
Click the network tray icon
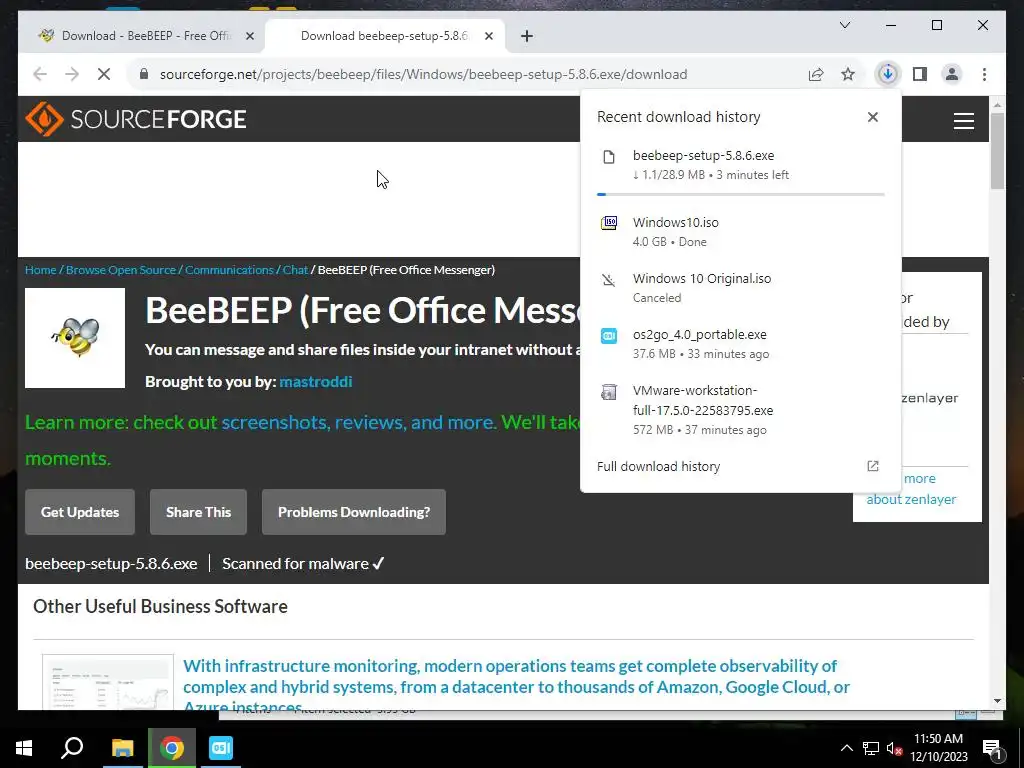[871, 748]
